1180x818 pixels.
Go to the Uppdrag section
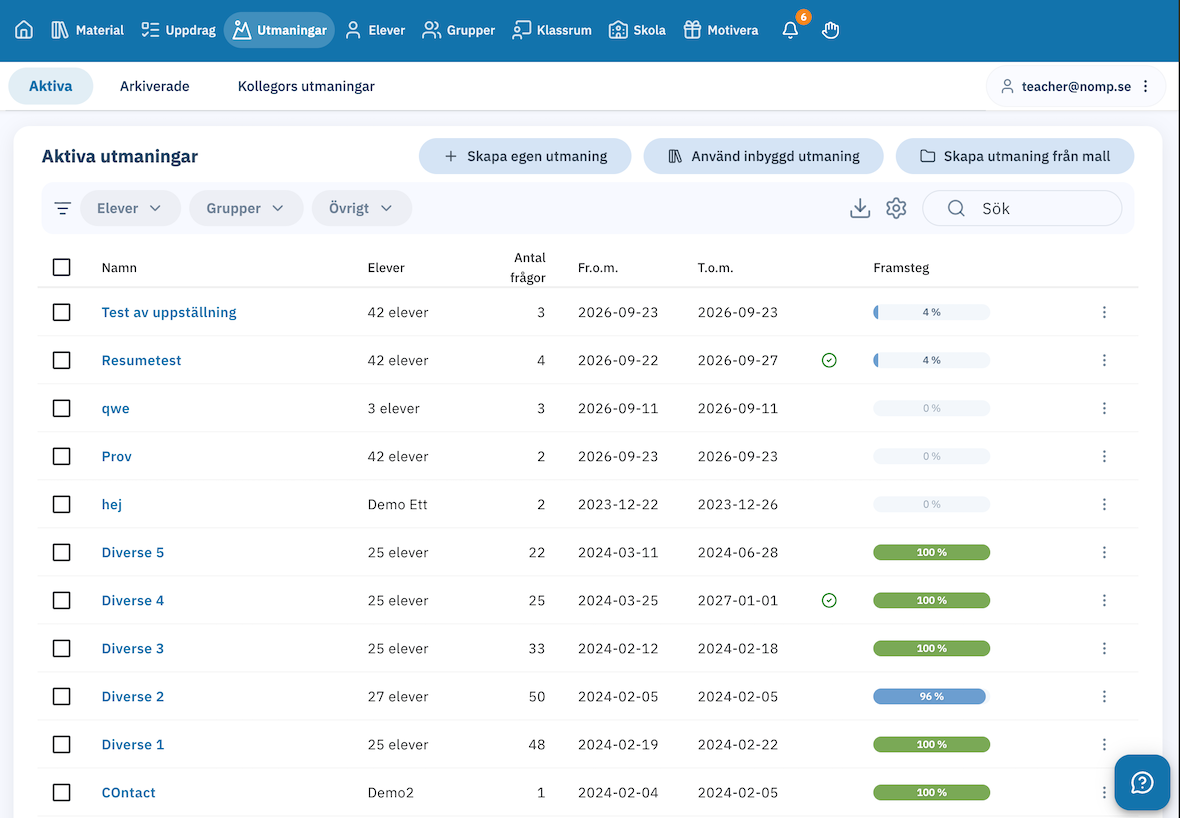[178, 30]
